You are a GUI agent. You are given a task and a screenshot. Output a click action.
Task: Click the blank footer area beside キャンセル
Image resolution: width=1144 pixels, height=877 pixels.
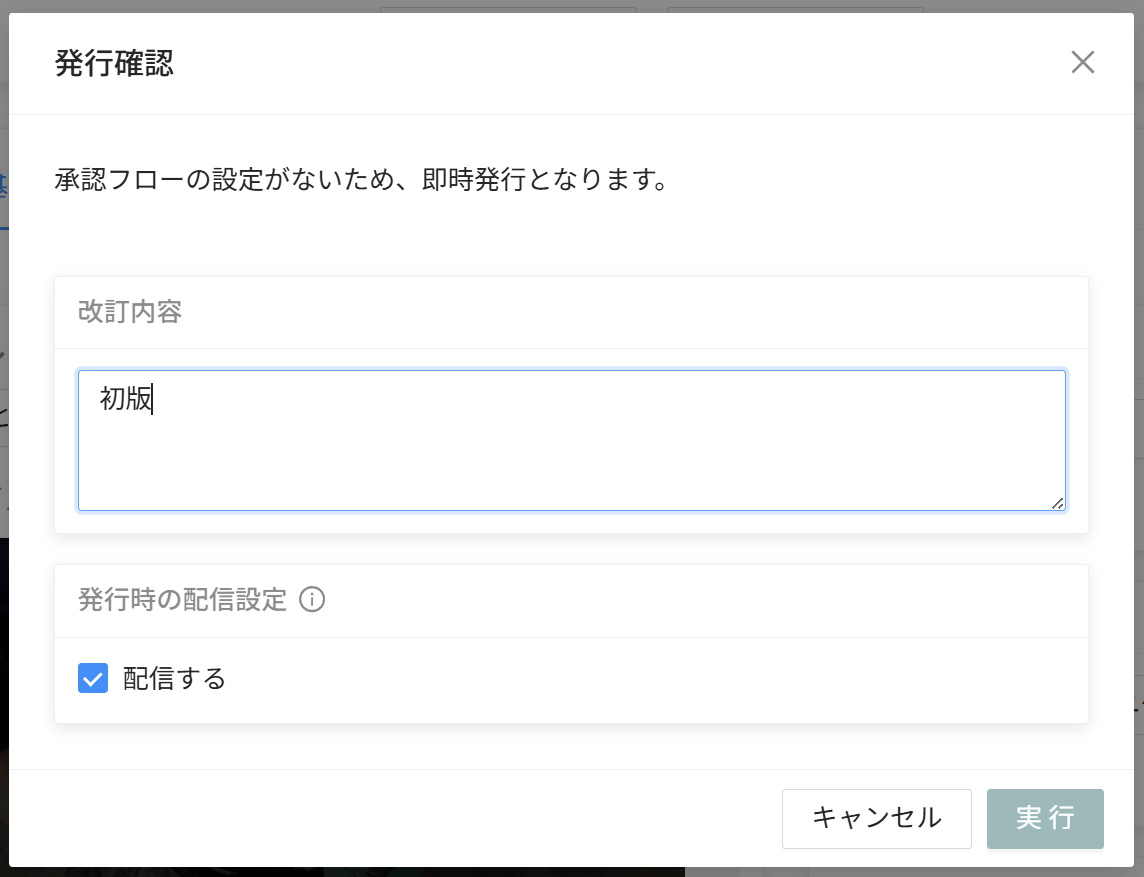(400, 818)
